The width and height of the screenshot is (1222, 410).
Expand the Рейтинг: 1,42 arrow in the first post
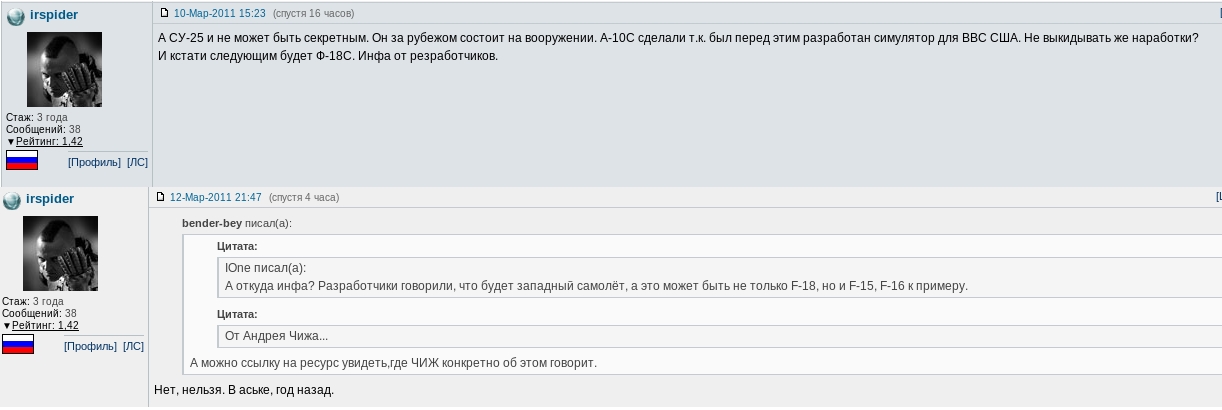(x=11, y=142)
